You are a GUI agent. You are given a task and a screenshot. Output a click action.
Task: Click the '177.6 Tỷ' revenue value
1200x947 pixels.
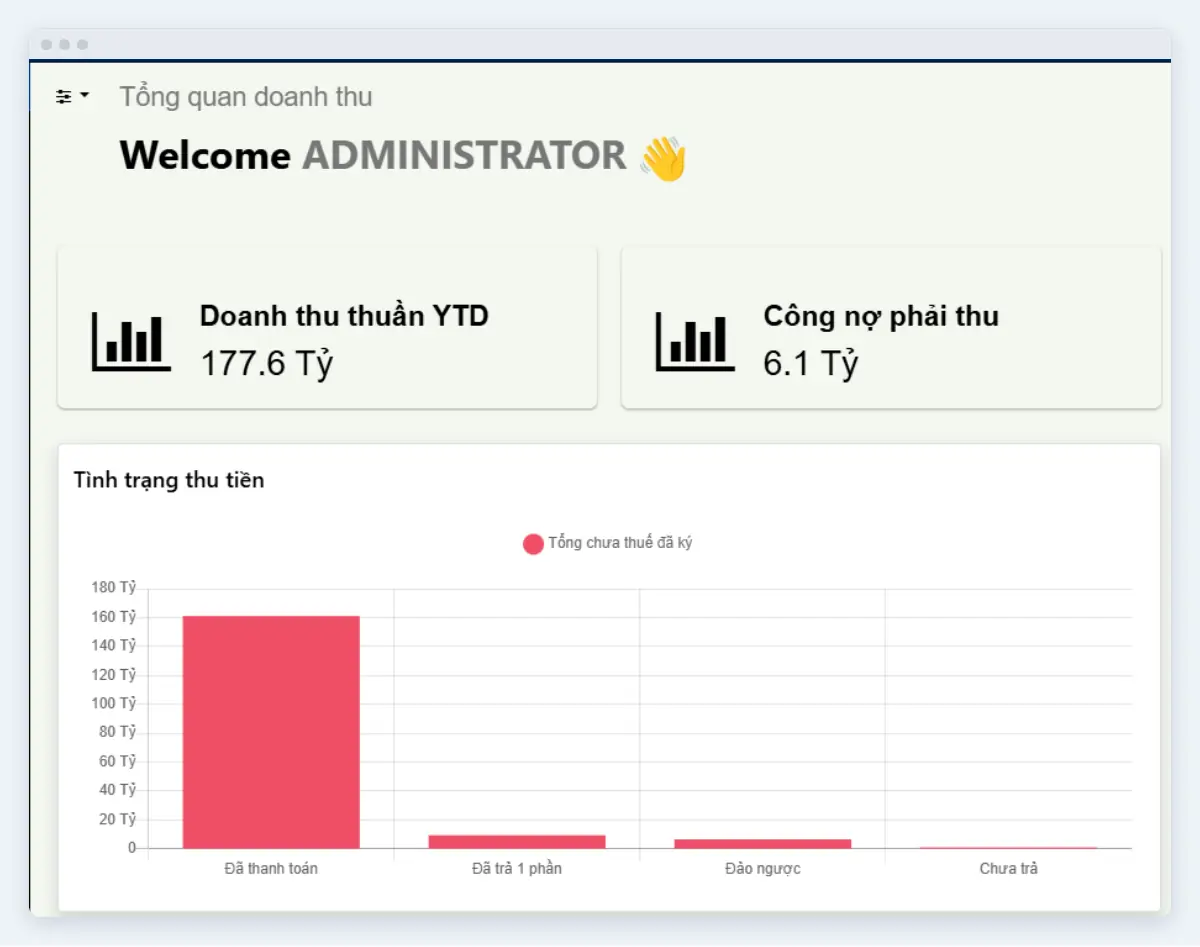(267, 364)
